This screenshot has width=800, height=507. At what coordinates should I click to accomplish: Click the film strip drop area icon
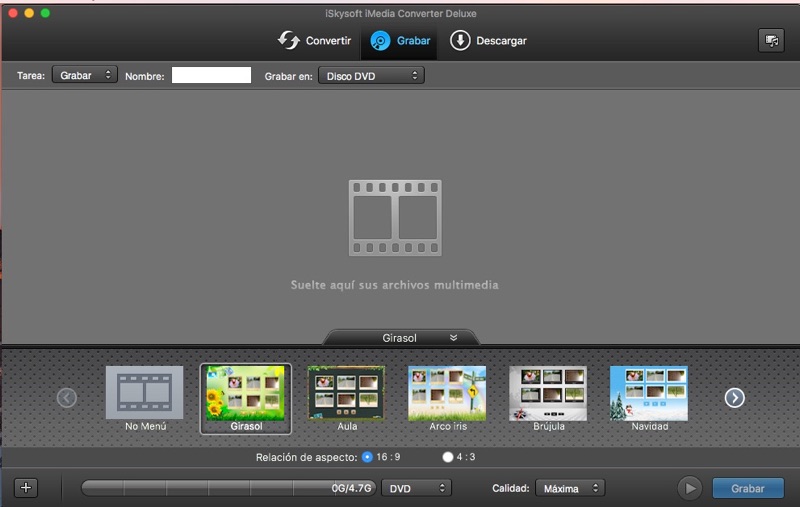coord(395,218)
